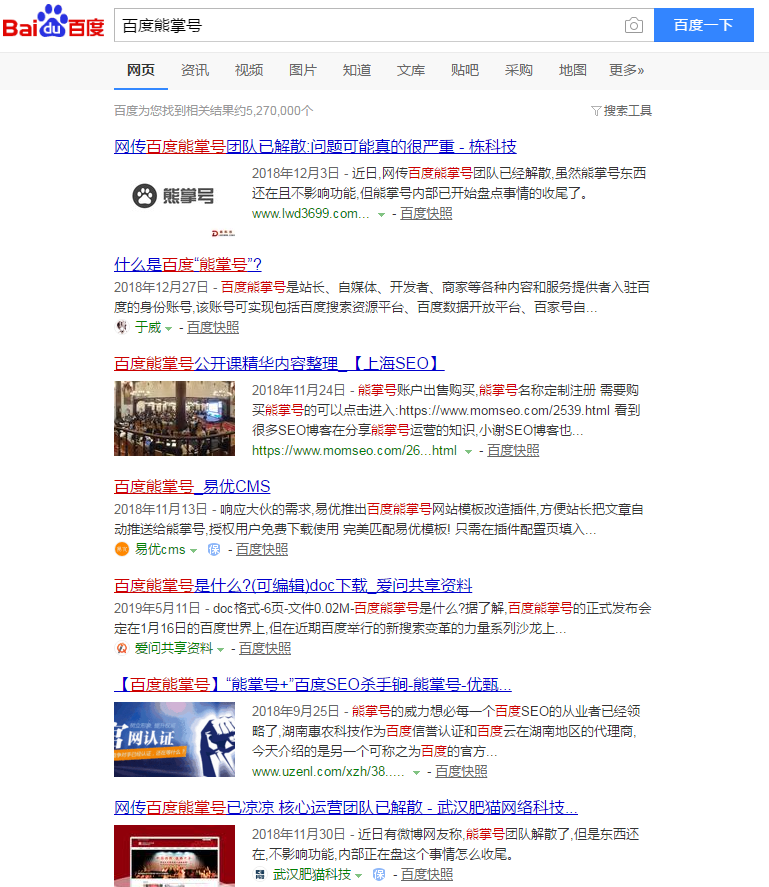Click the www.lwd3699.com... URL
Image resolution: width=769 pixels, height=887 pixels.
tap(311, 213)
